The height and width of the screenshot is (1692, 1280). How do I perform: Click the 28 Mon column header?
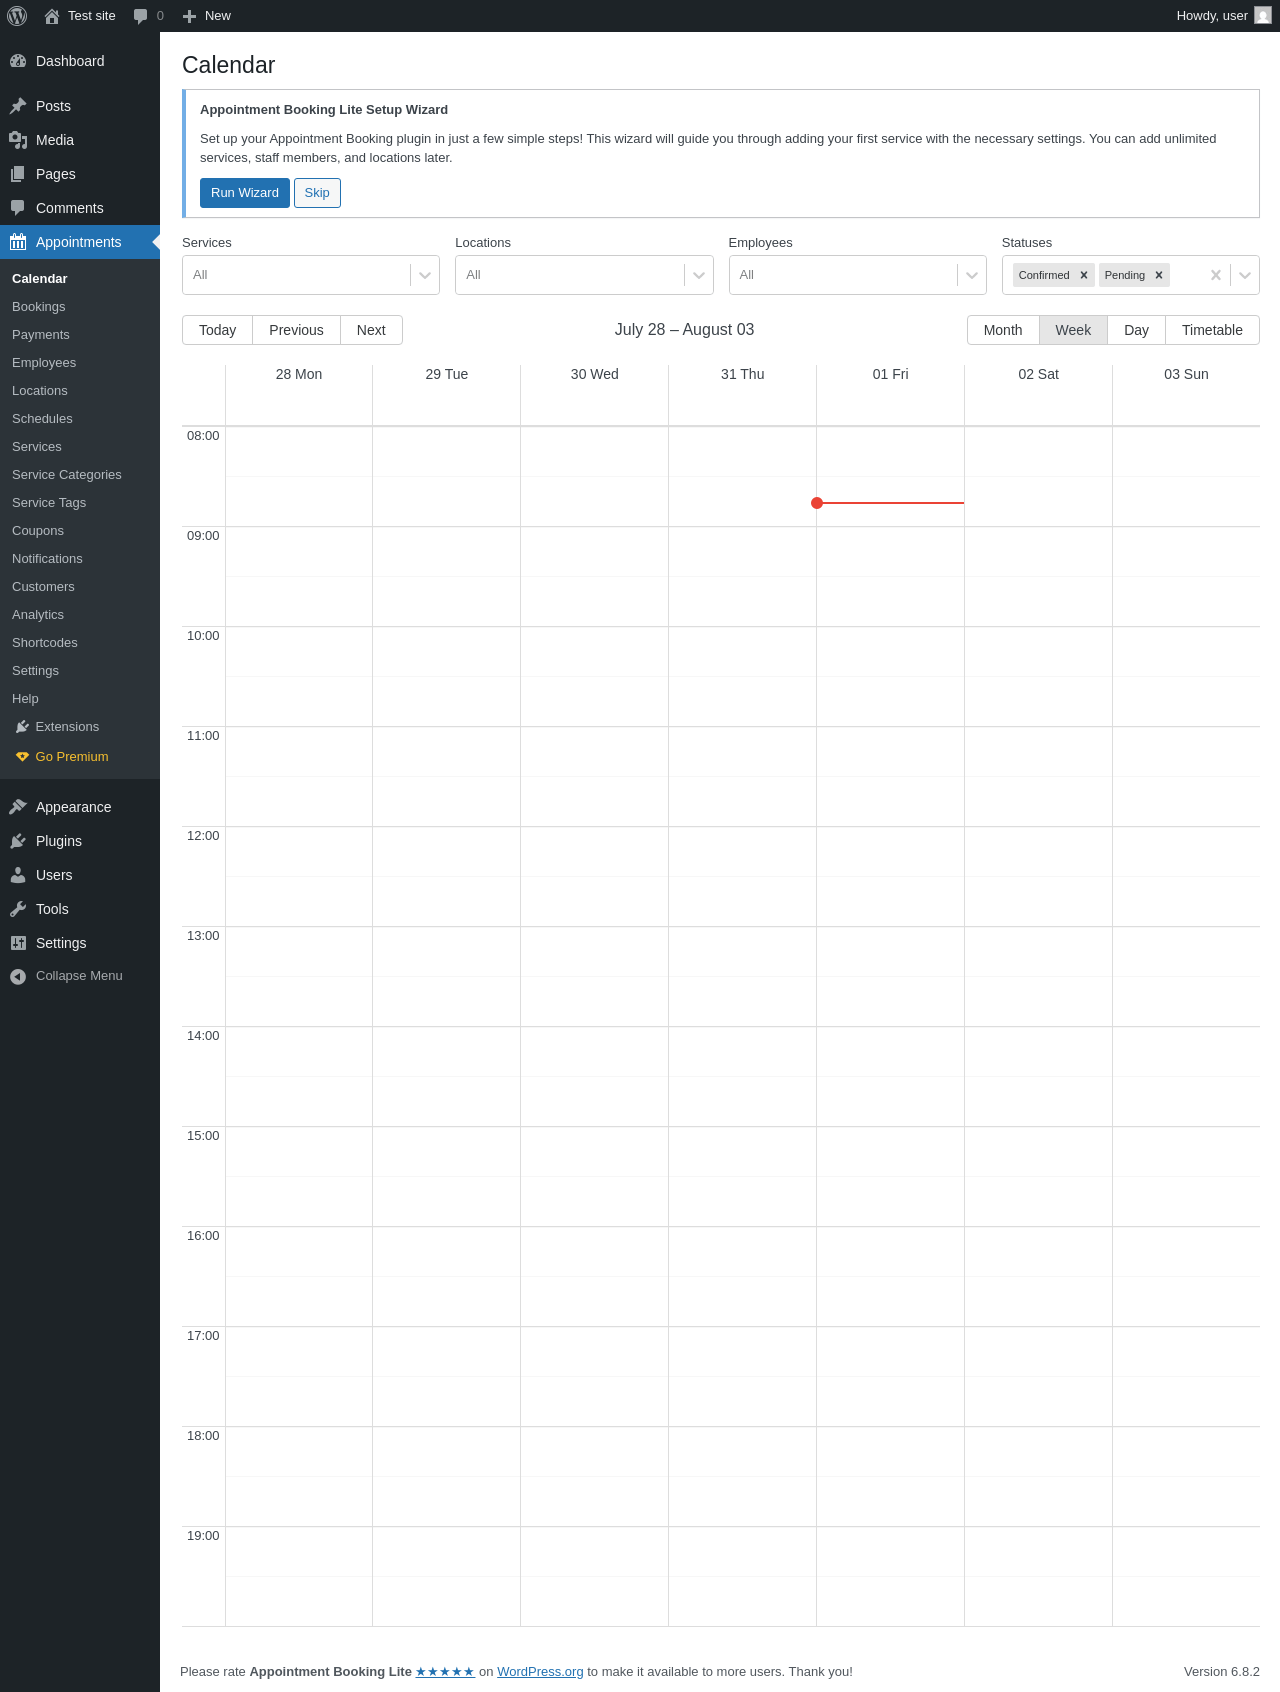tap(299, 374)
